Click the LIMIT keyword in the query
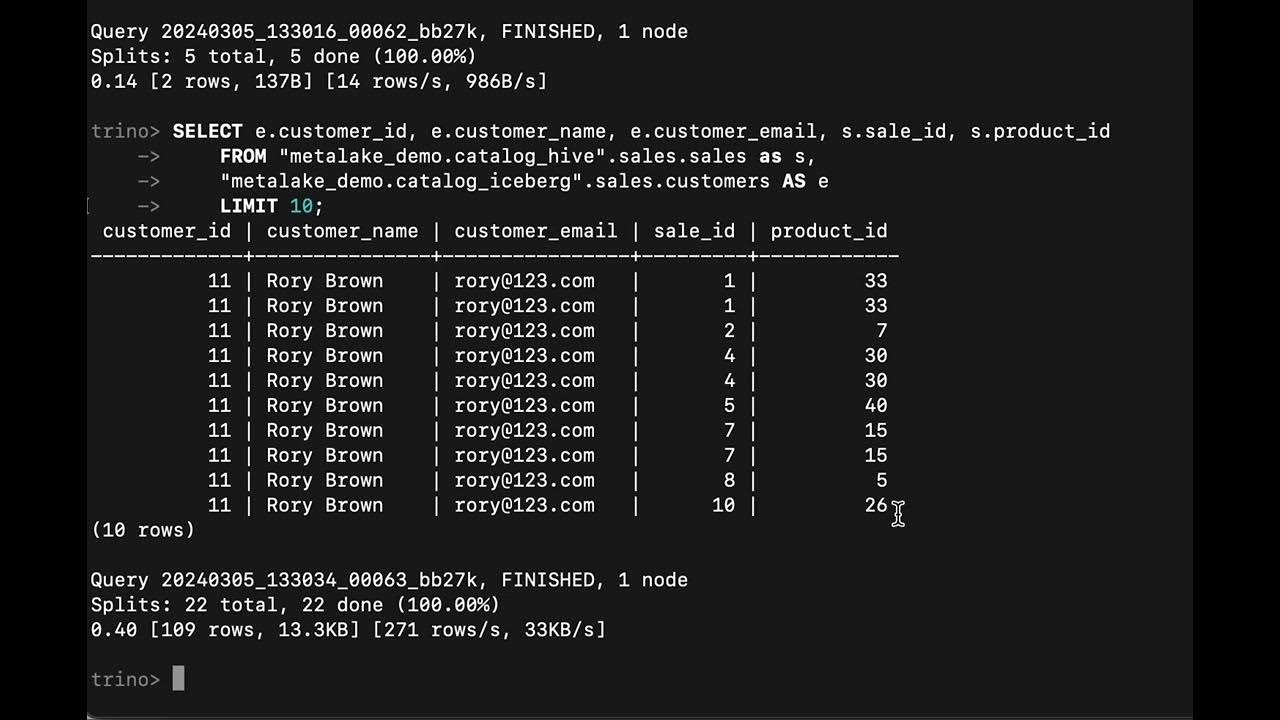 point(249,206)
